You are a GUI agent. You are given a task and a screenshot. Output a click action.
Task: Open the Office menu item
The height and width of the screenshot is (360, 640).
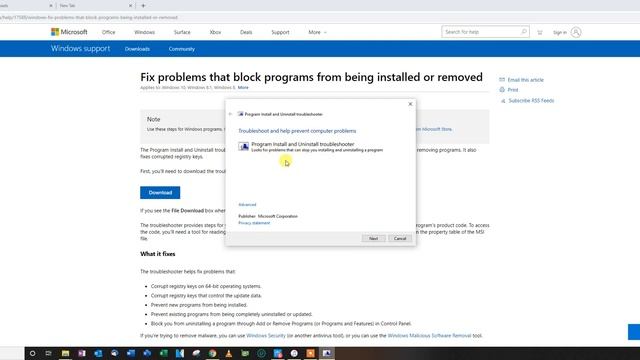coord(109,32)
